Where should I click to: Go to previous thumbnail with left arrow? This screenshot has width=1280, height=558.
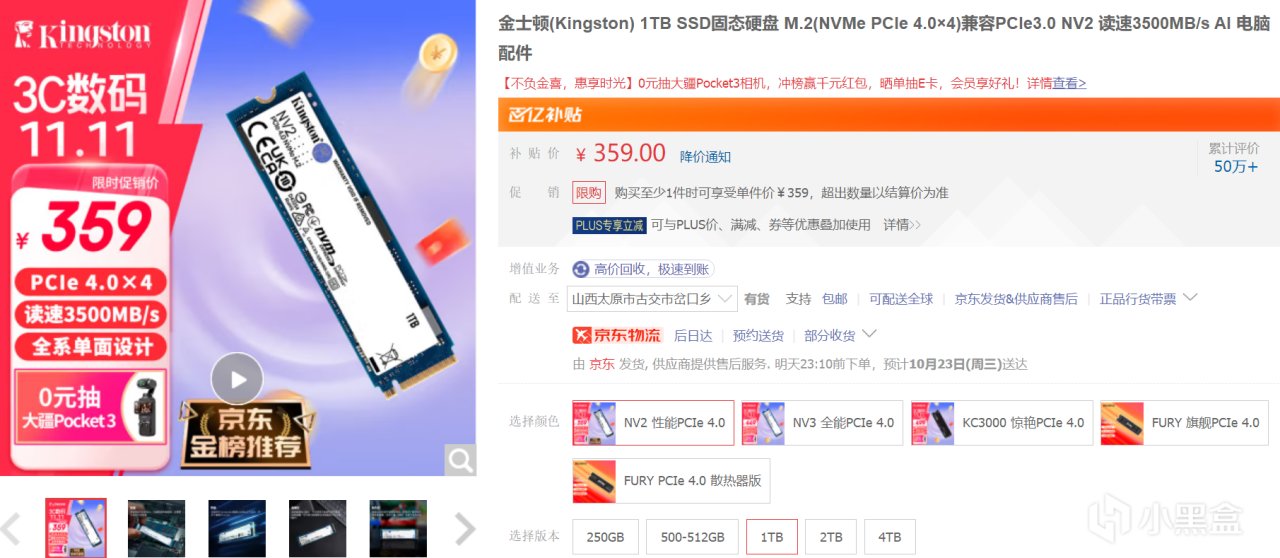coord(12,528)
